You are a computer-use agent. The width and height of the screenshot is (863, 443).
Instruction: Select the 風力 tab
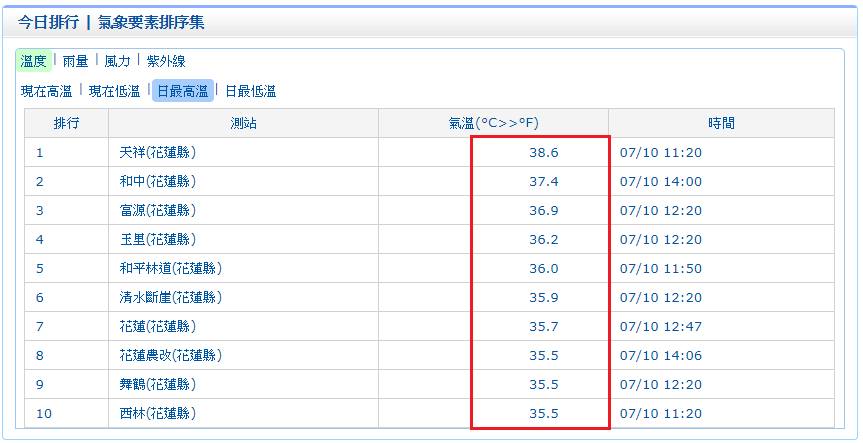(117, 61)
